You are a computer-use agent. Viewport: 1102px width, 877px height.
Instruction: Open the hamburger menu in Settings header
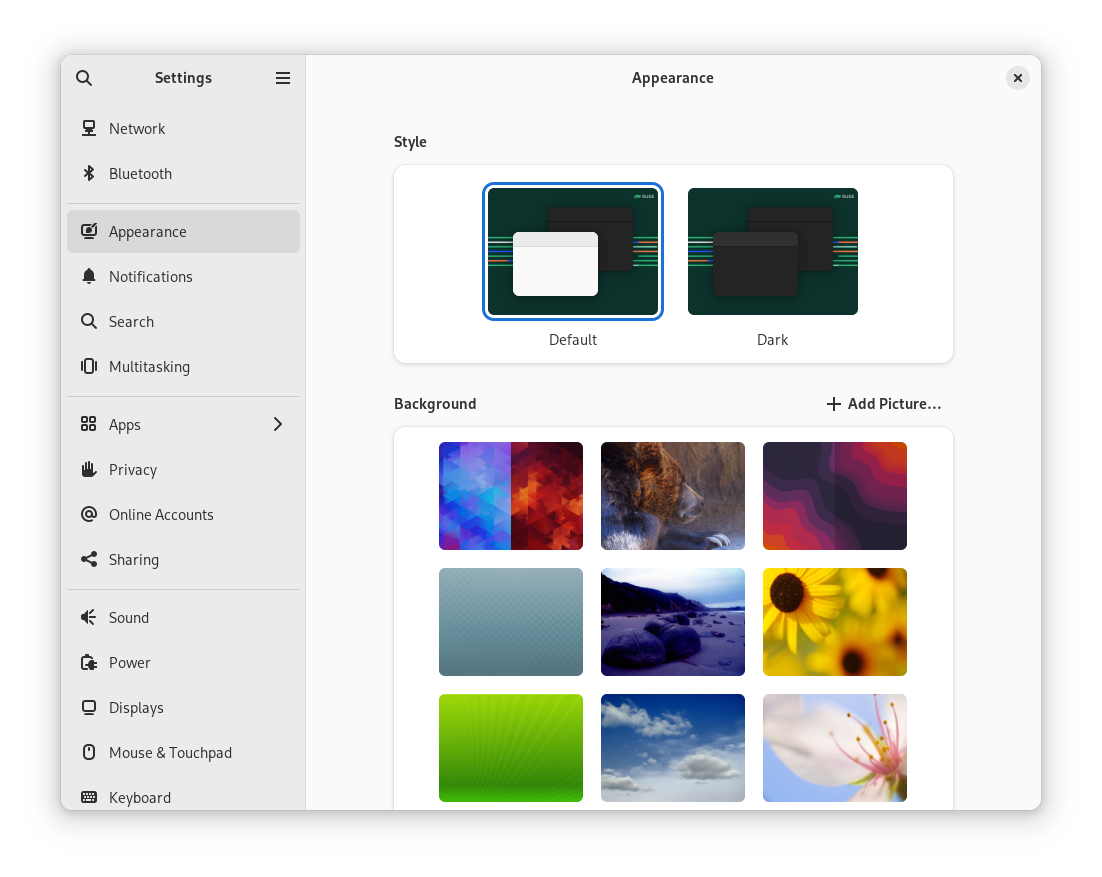coord(283,78)
